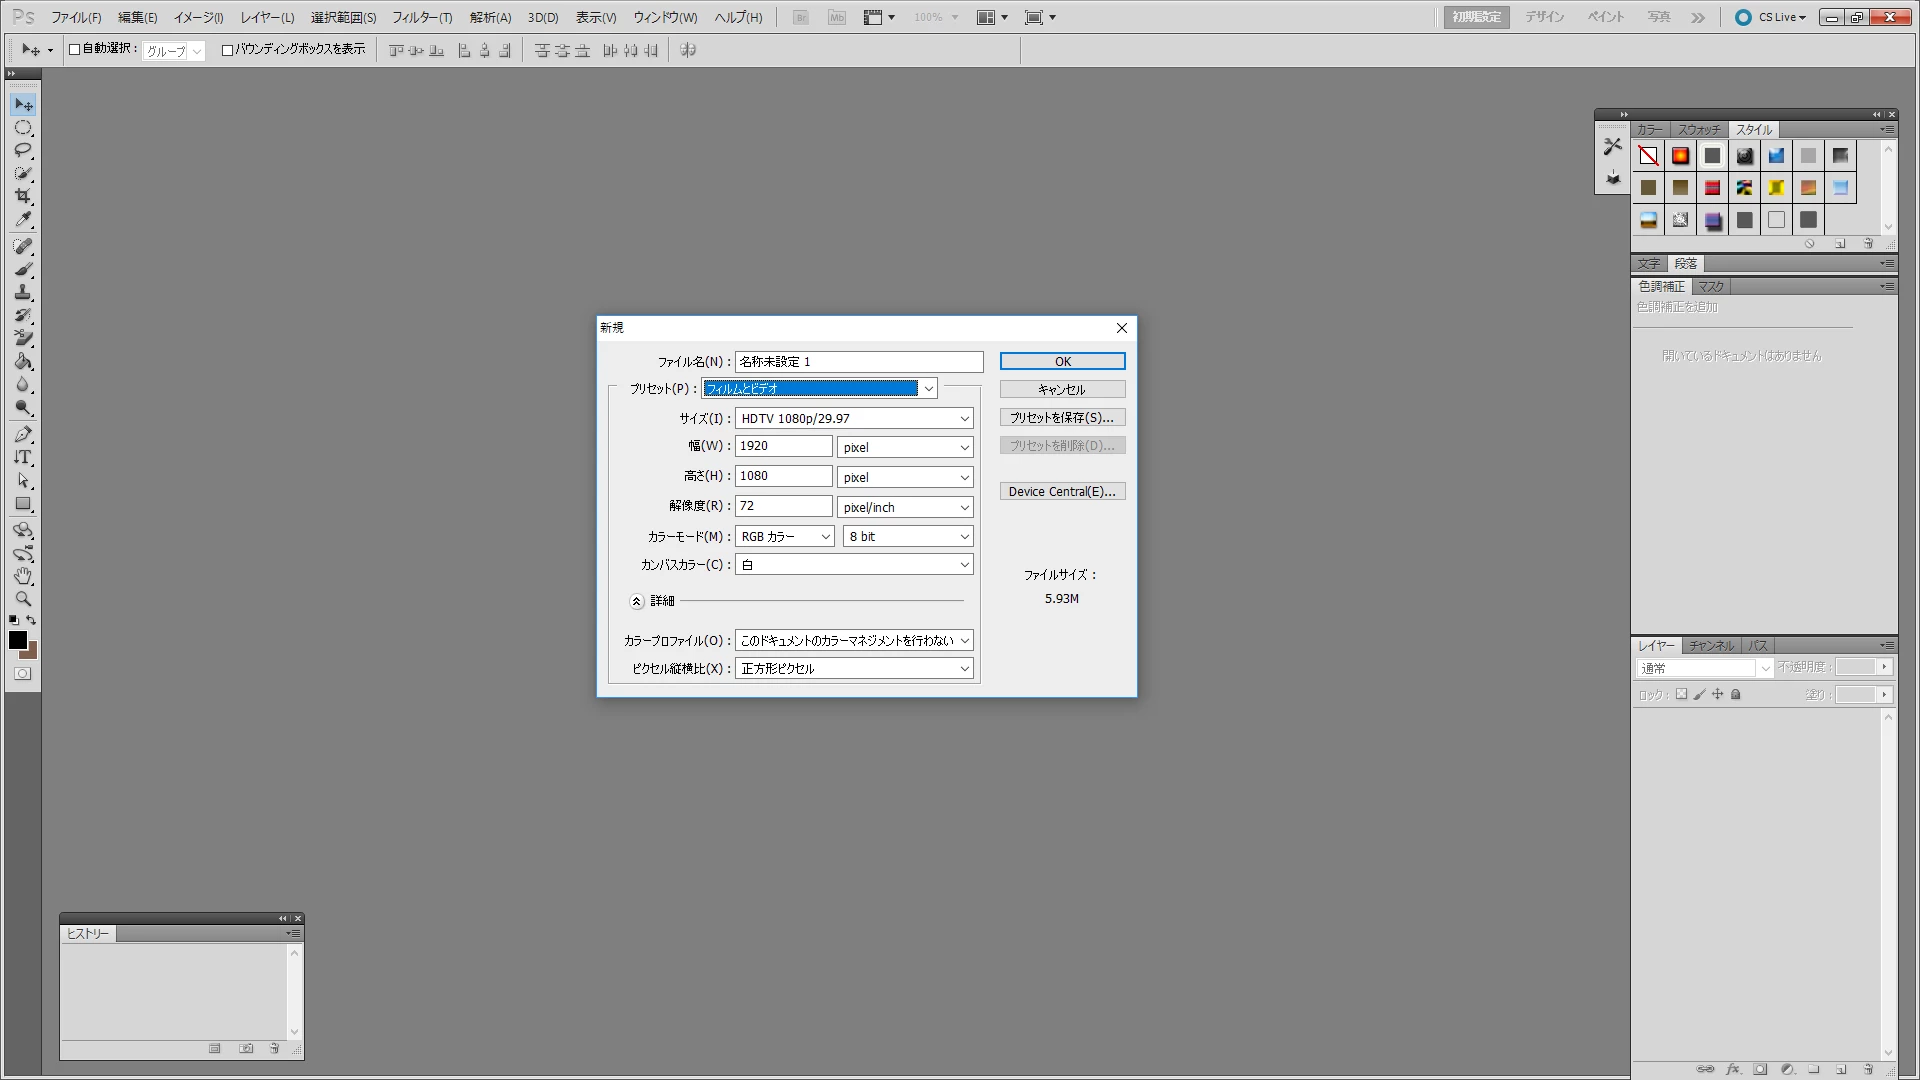Open the カラーモード RGB dropdown
Screen dimensions: 1920x1080
click(x=784, y=537)
